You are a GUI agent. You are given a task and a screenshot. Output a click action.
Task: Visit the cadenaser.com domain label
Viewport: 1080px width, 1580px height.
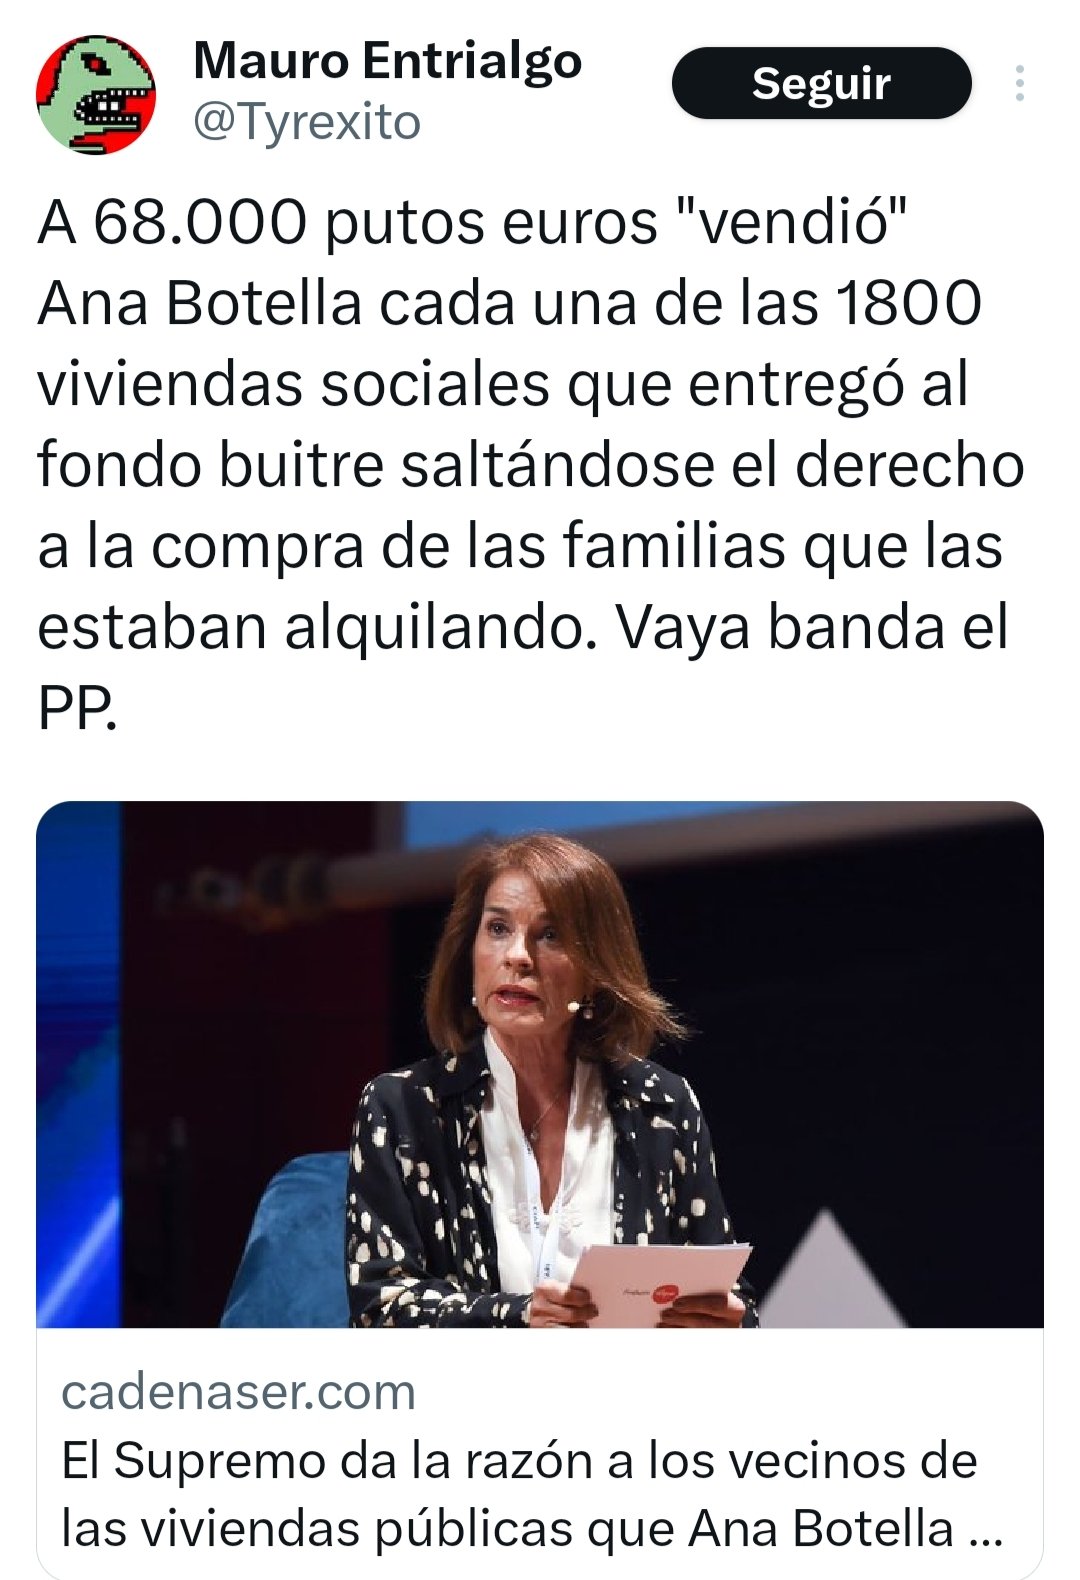tap(238, 1392)
